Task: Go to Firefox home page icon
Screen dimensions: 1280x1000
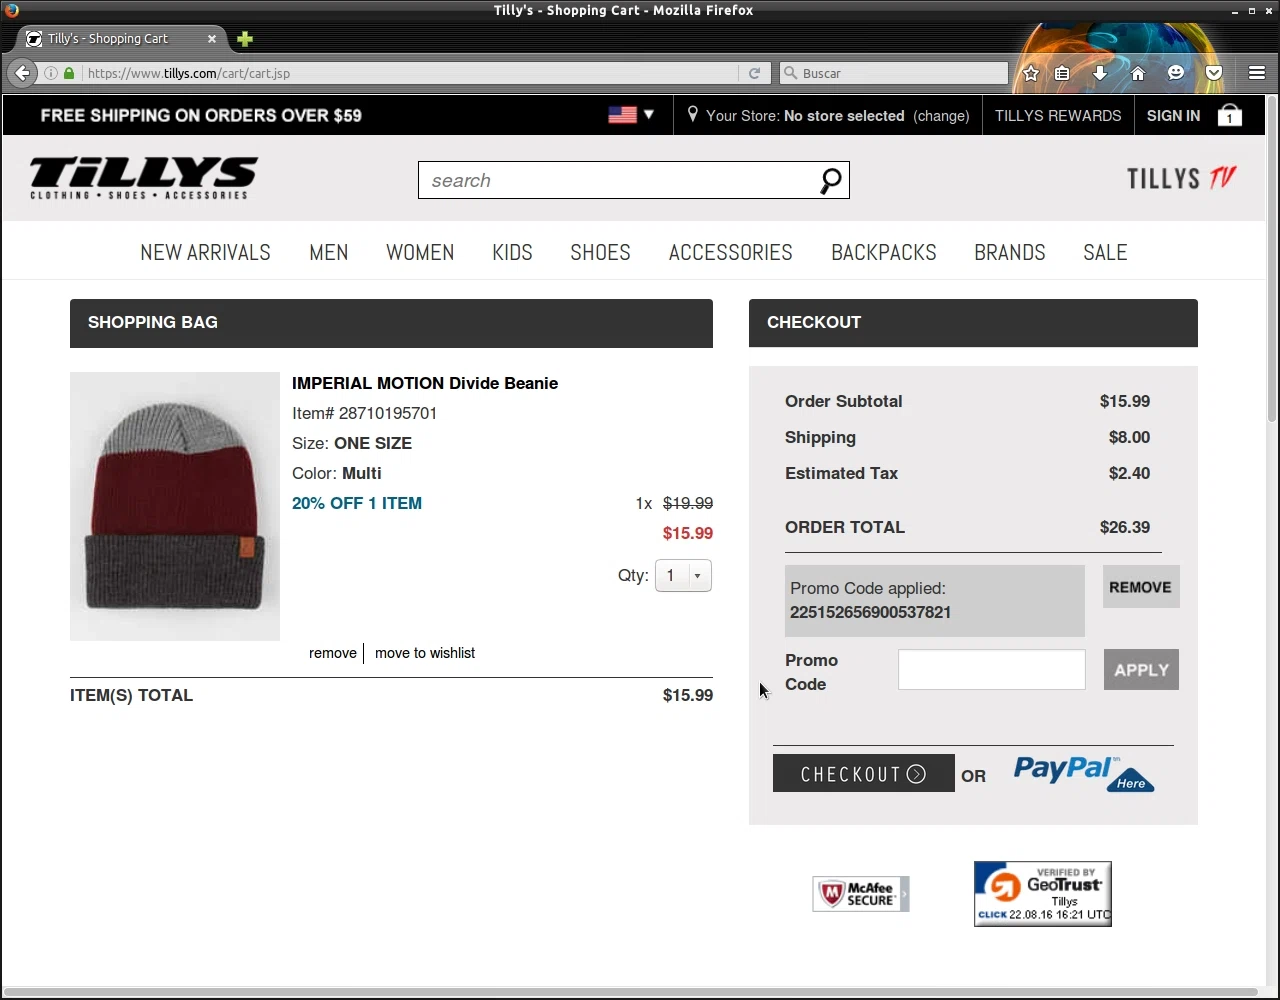Action: click(x=1138, y=73)
